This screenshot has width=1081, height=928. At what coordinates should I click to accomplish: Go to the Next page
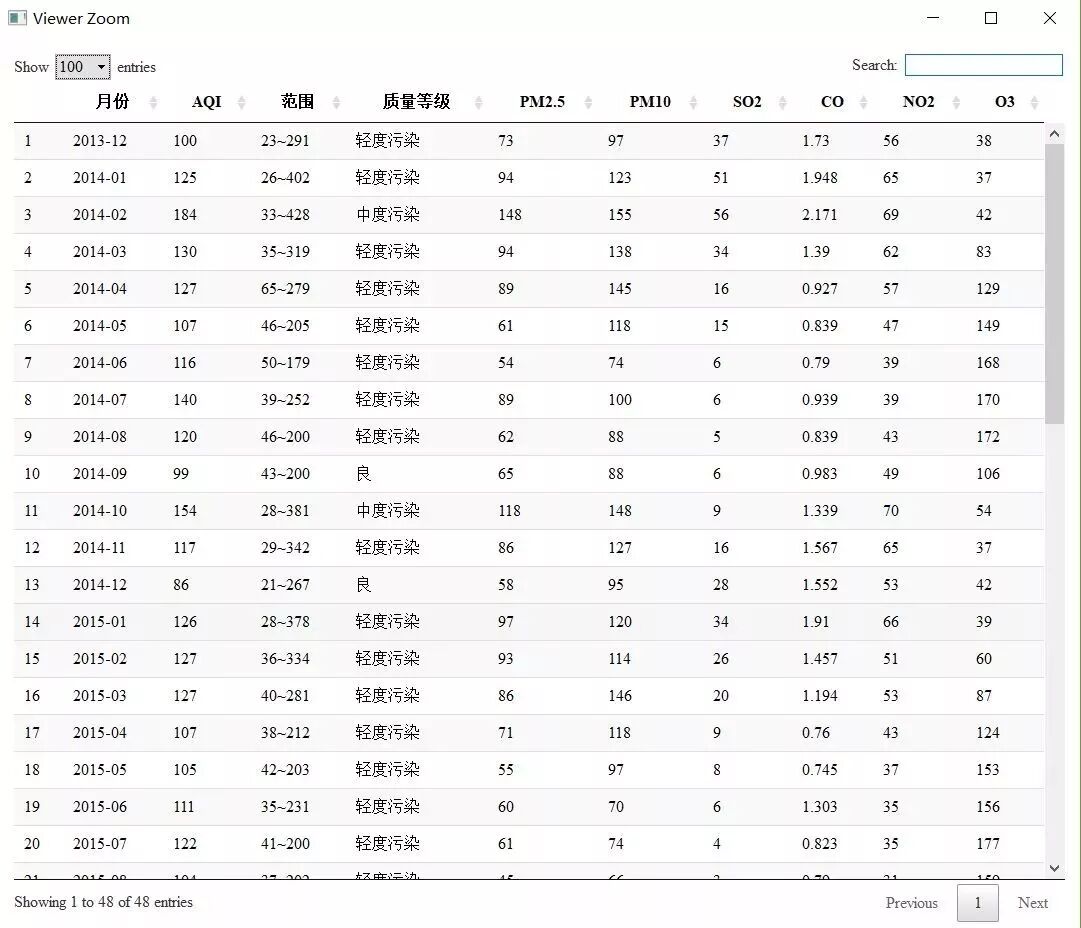click(x=1032, y=903)
